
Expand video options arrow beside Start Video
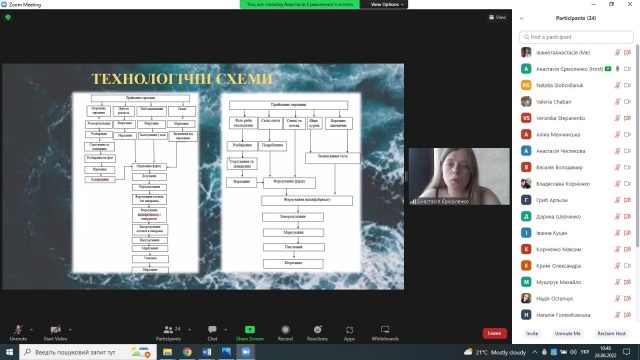click(70, 329)
